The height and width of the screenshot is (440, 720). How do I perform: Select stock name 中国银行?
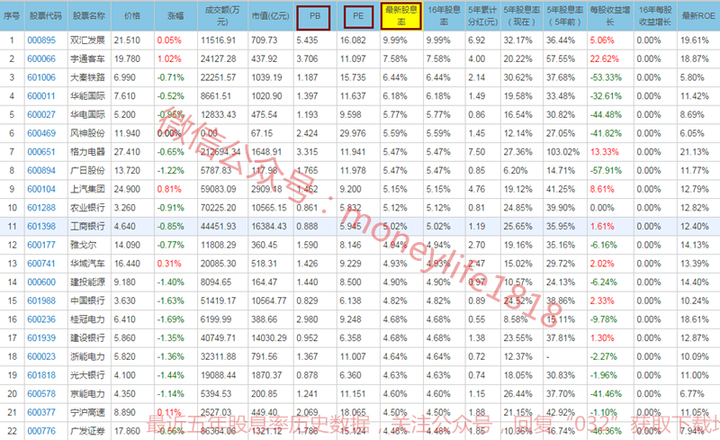(x=88, y=301)
